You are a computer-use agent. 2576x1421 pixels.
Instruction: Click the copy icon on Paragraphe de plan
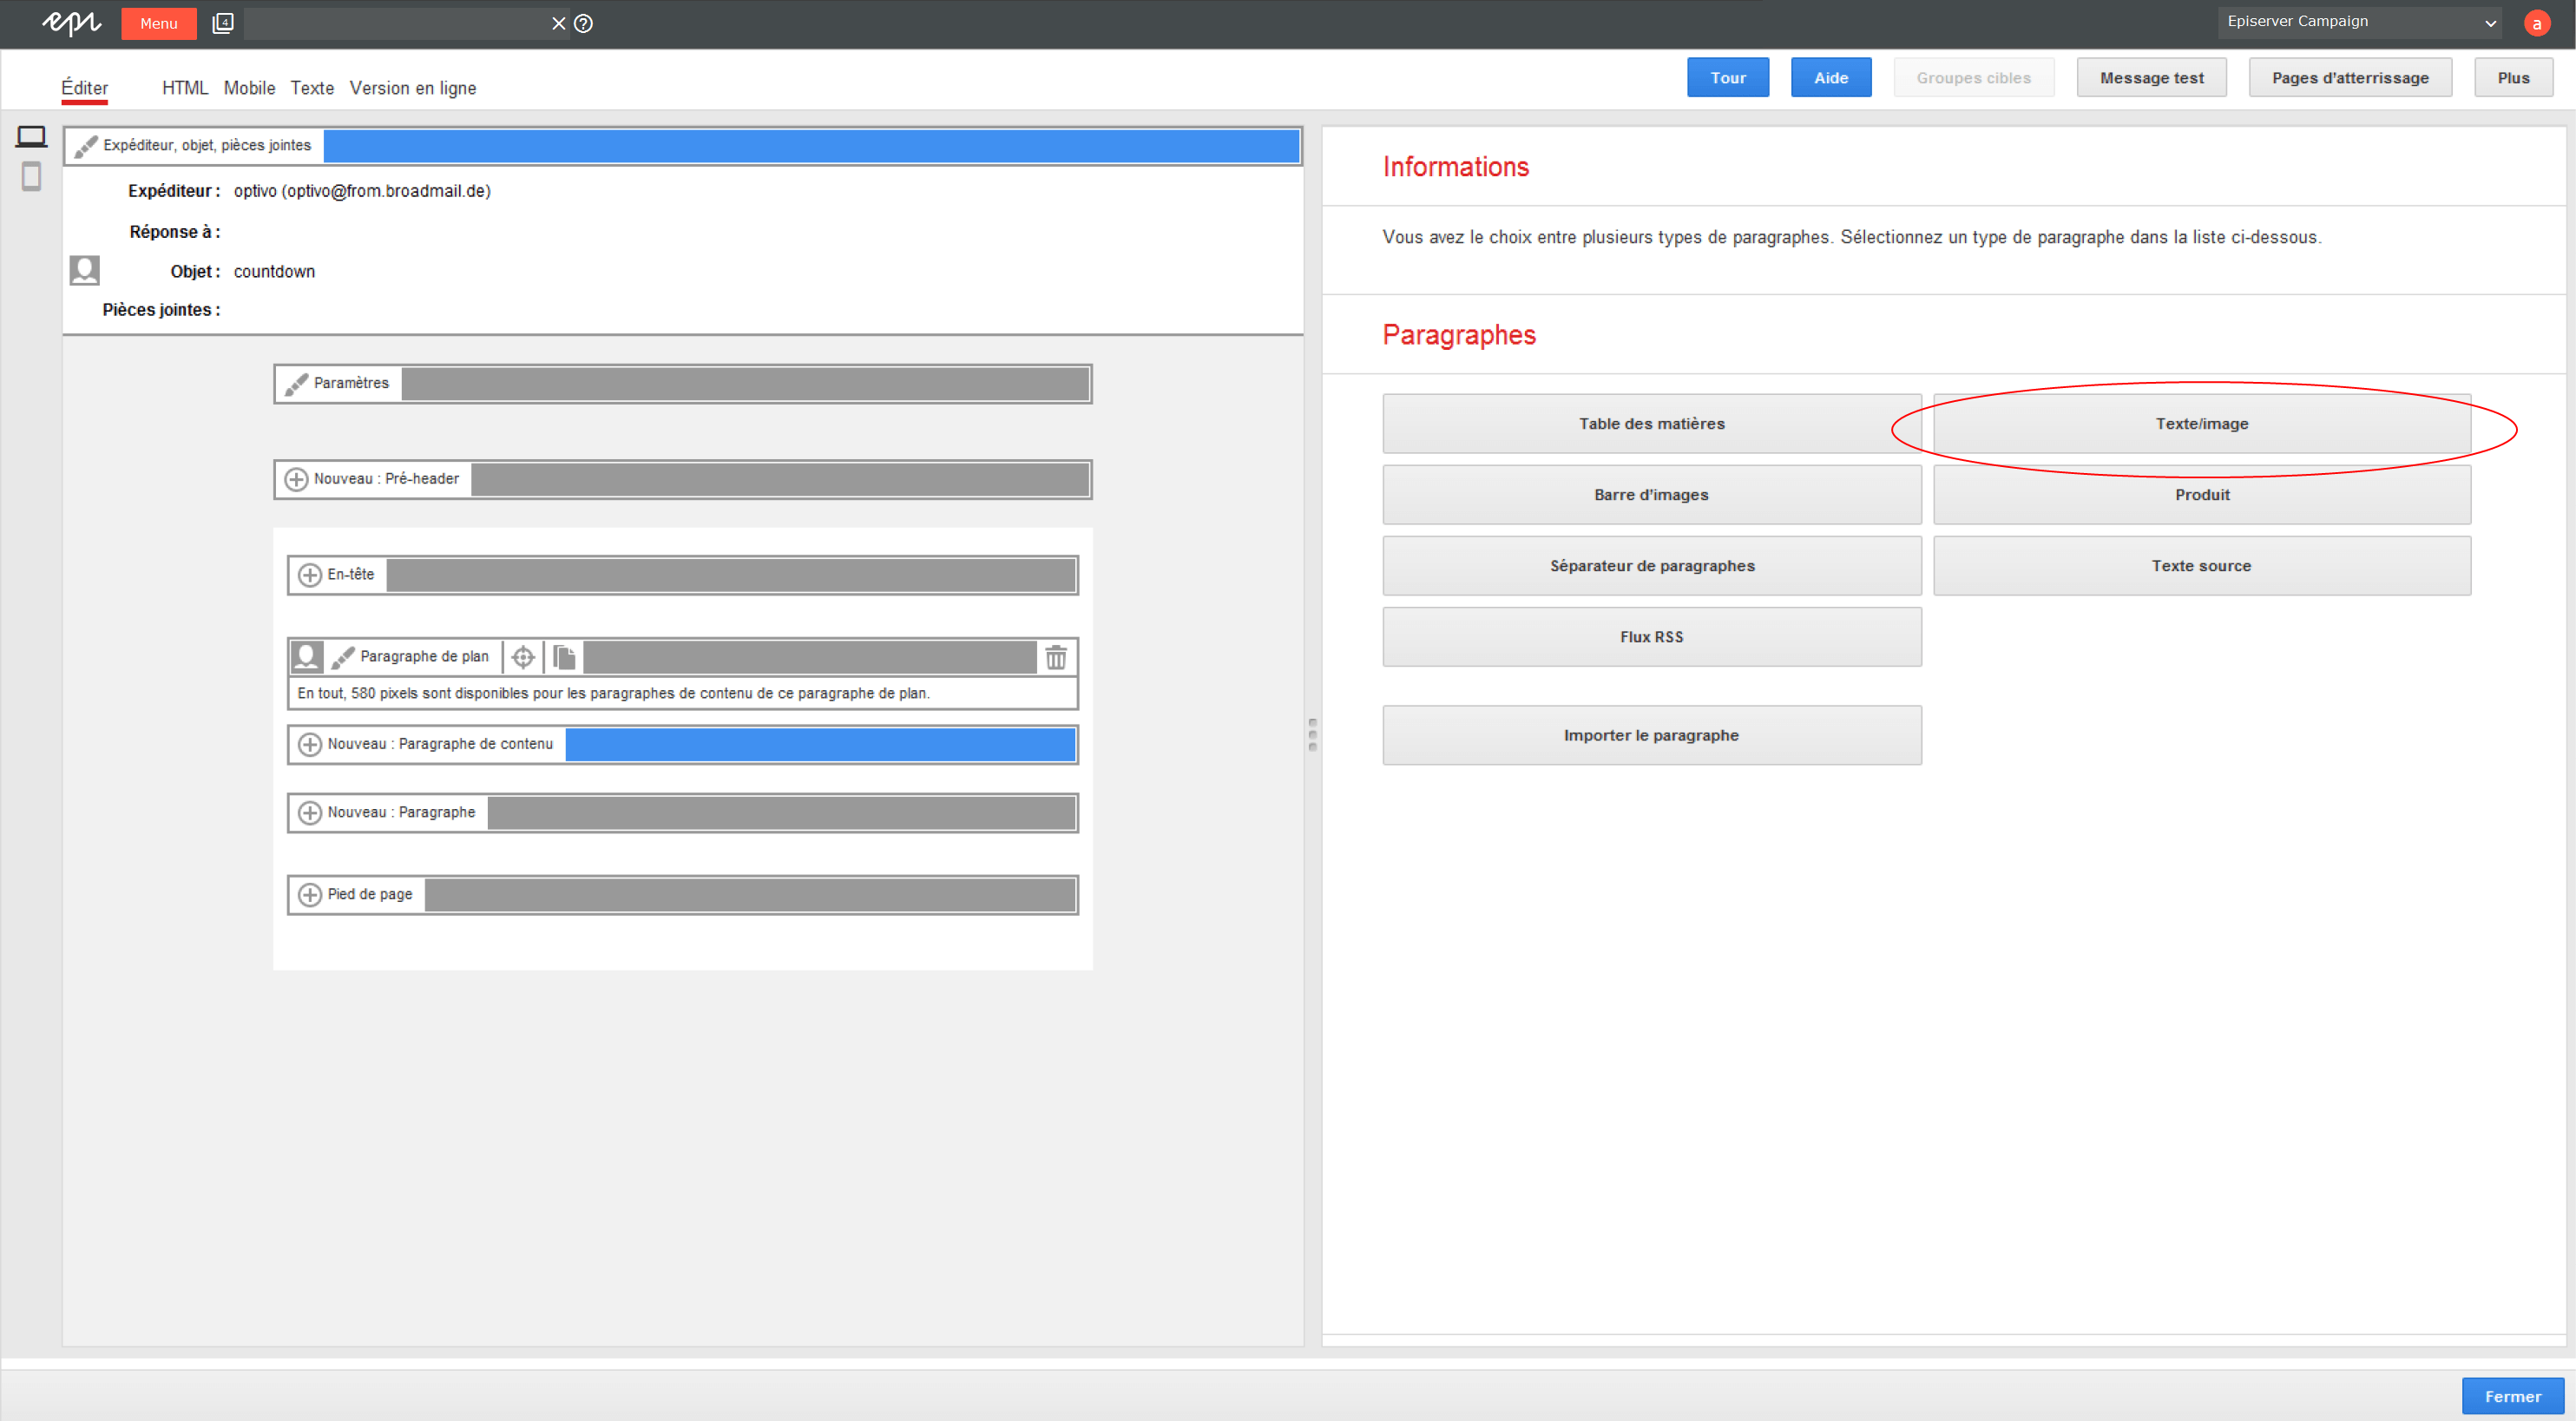564,657
